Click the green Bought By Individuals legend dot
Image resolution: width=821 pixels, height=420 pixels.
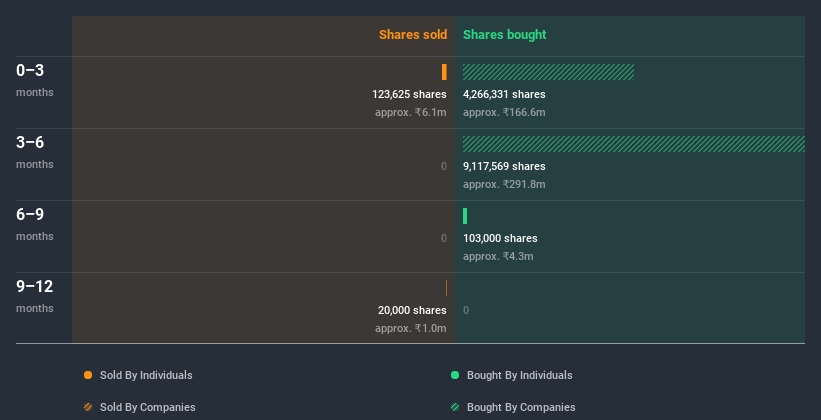click(455, 375)
